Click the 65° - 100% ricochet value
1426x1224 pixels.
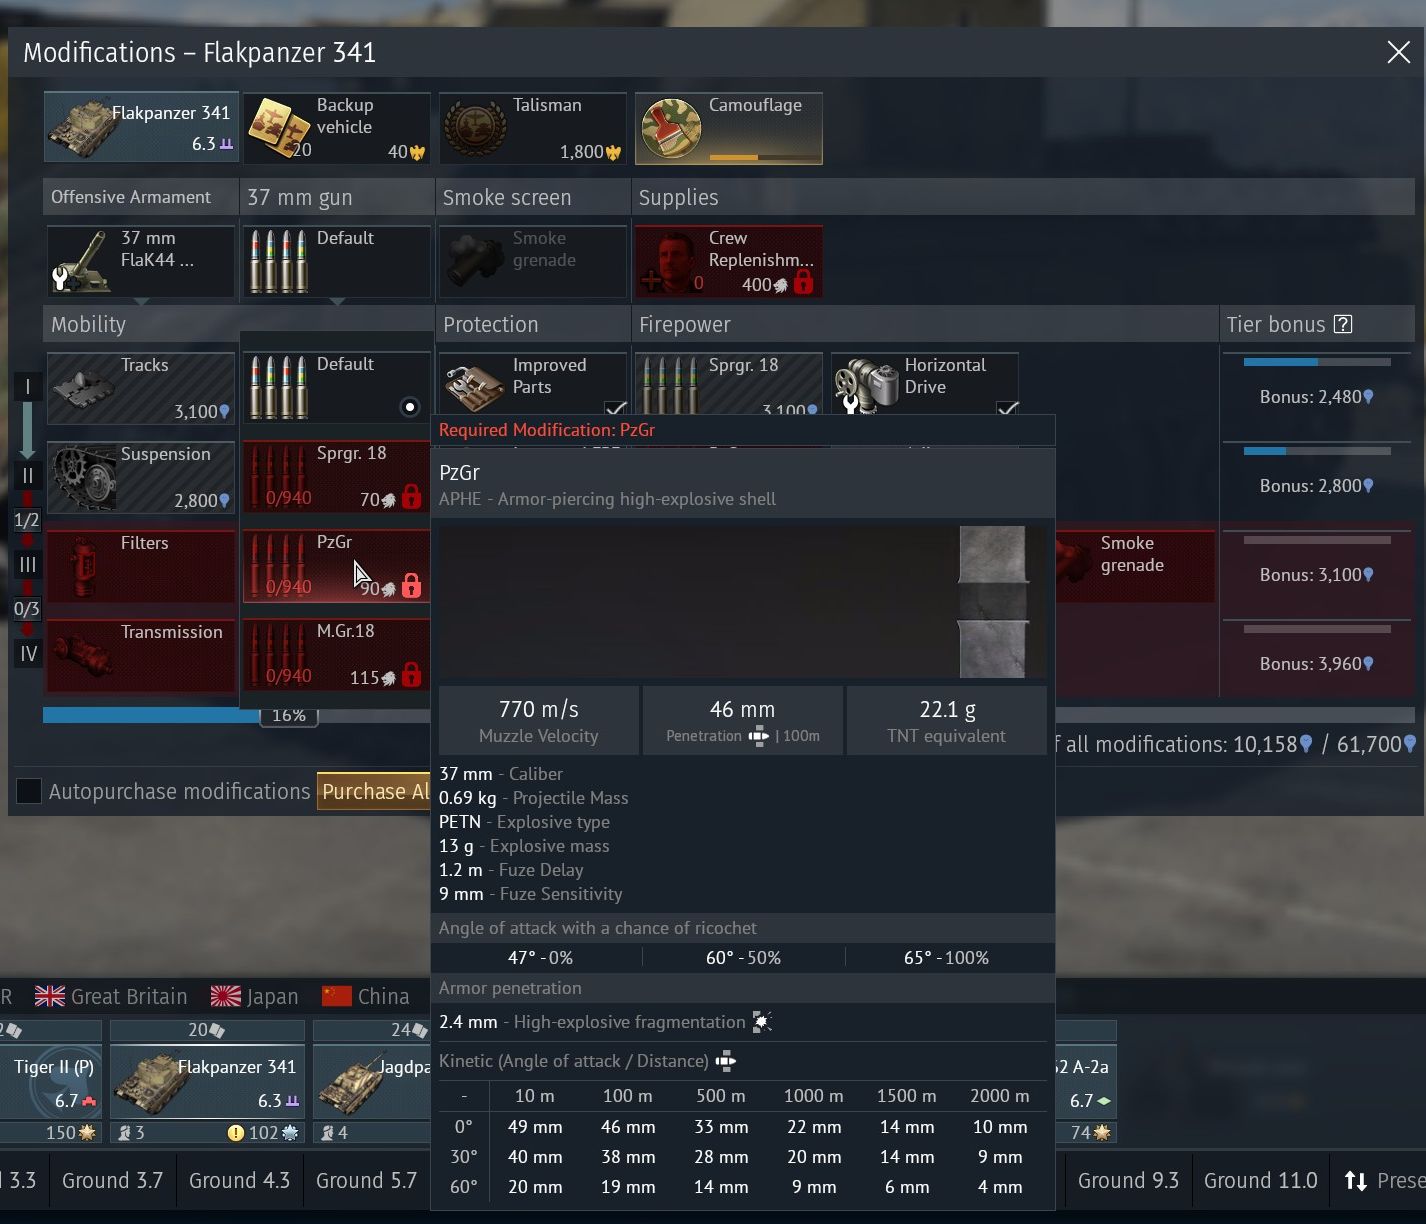[946, 958]
